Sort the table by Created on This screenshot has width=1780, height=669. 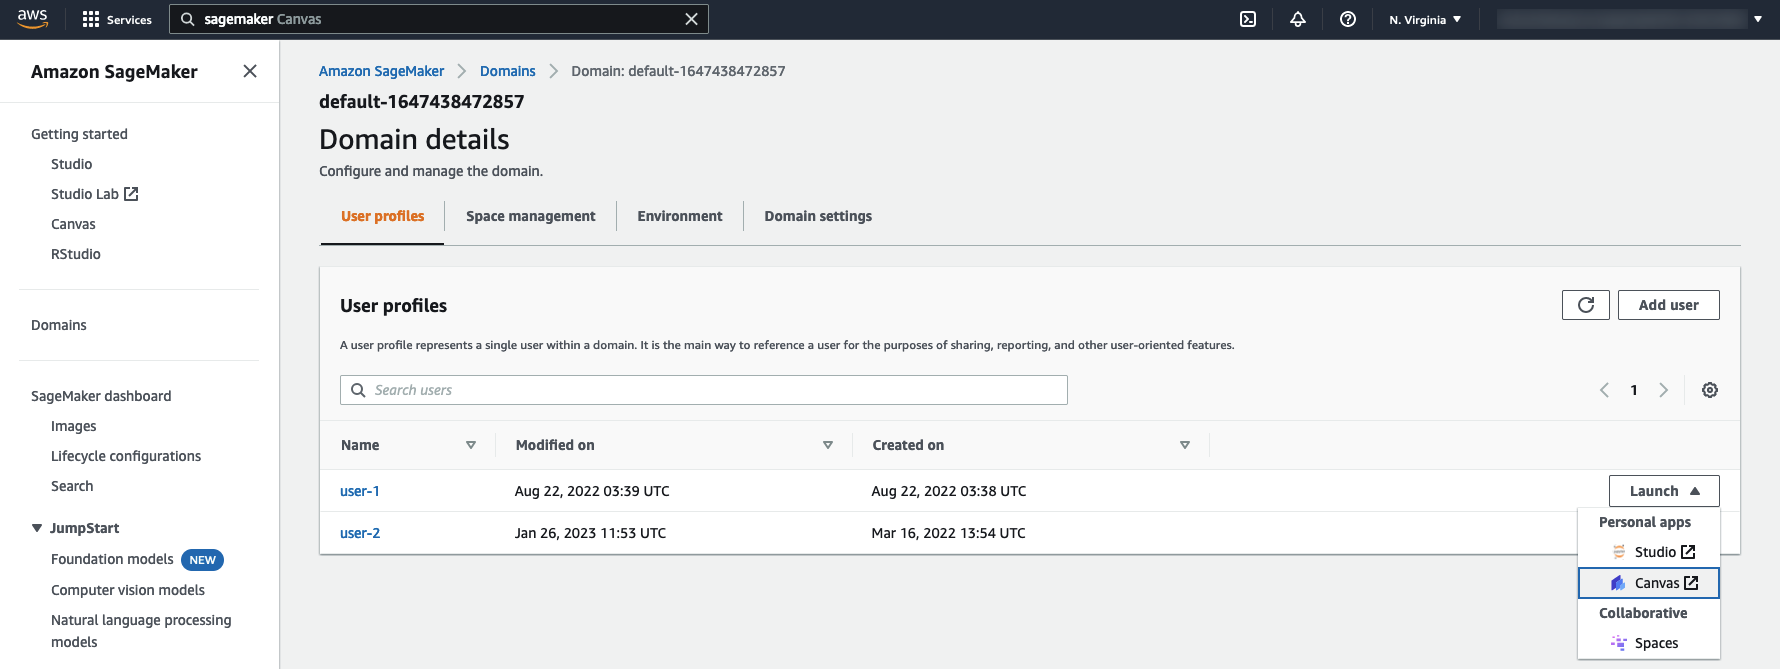tap(1185, 445)
